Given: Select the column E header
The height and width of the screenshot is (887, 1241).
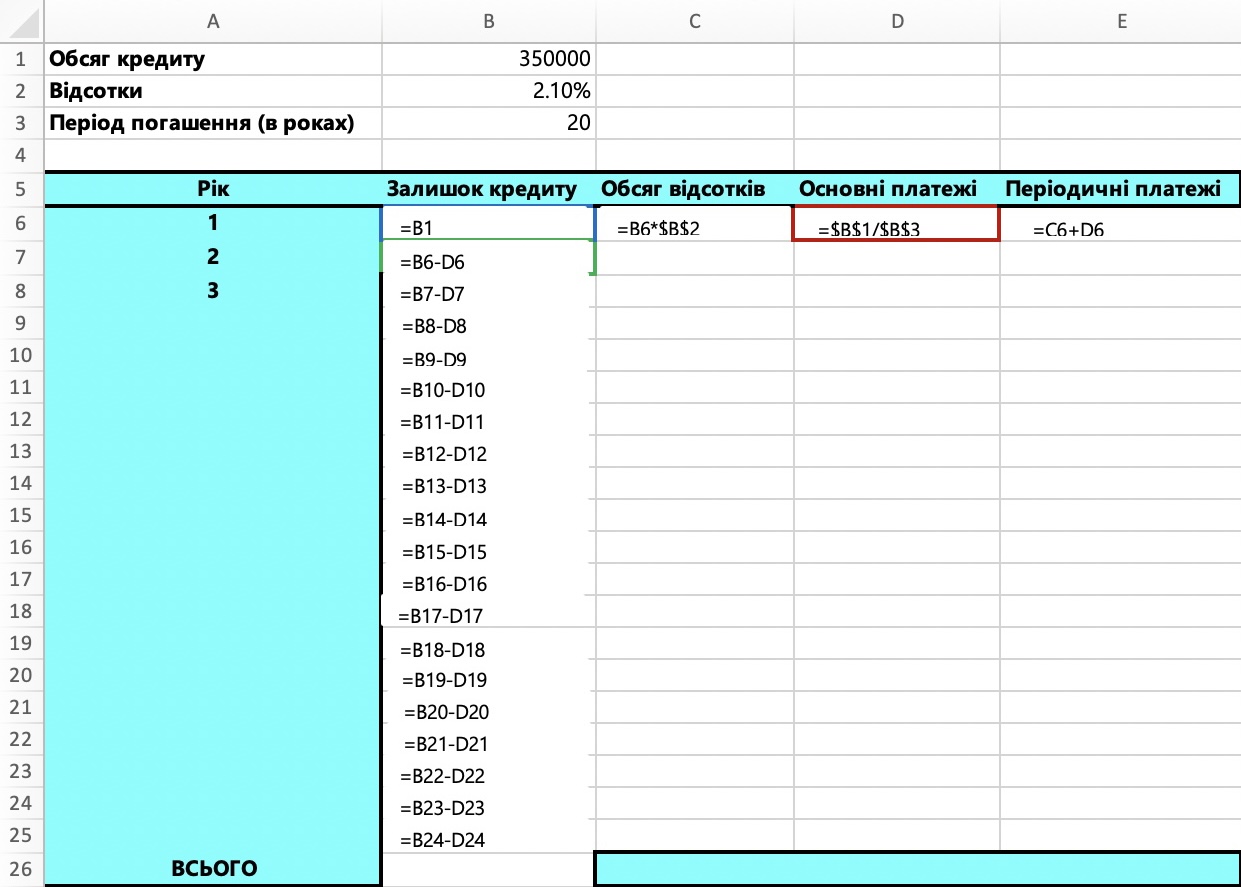Looking at the screenshot, I should click(1120, 21).
